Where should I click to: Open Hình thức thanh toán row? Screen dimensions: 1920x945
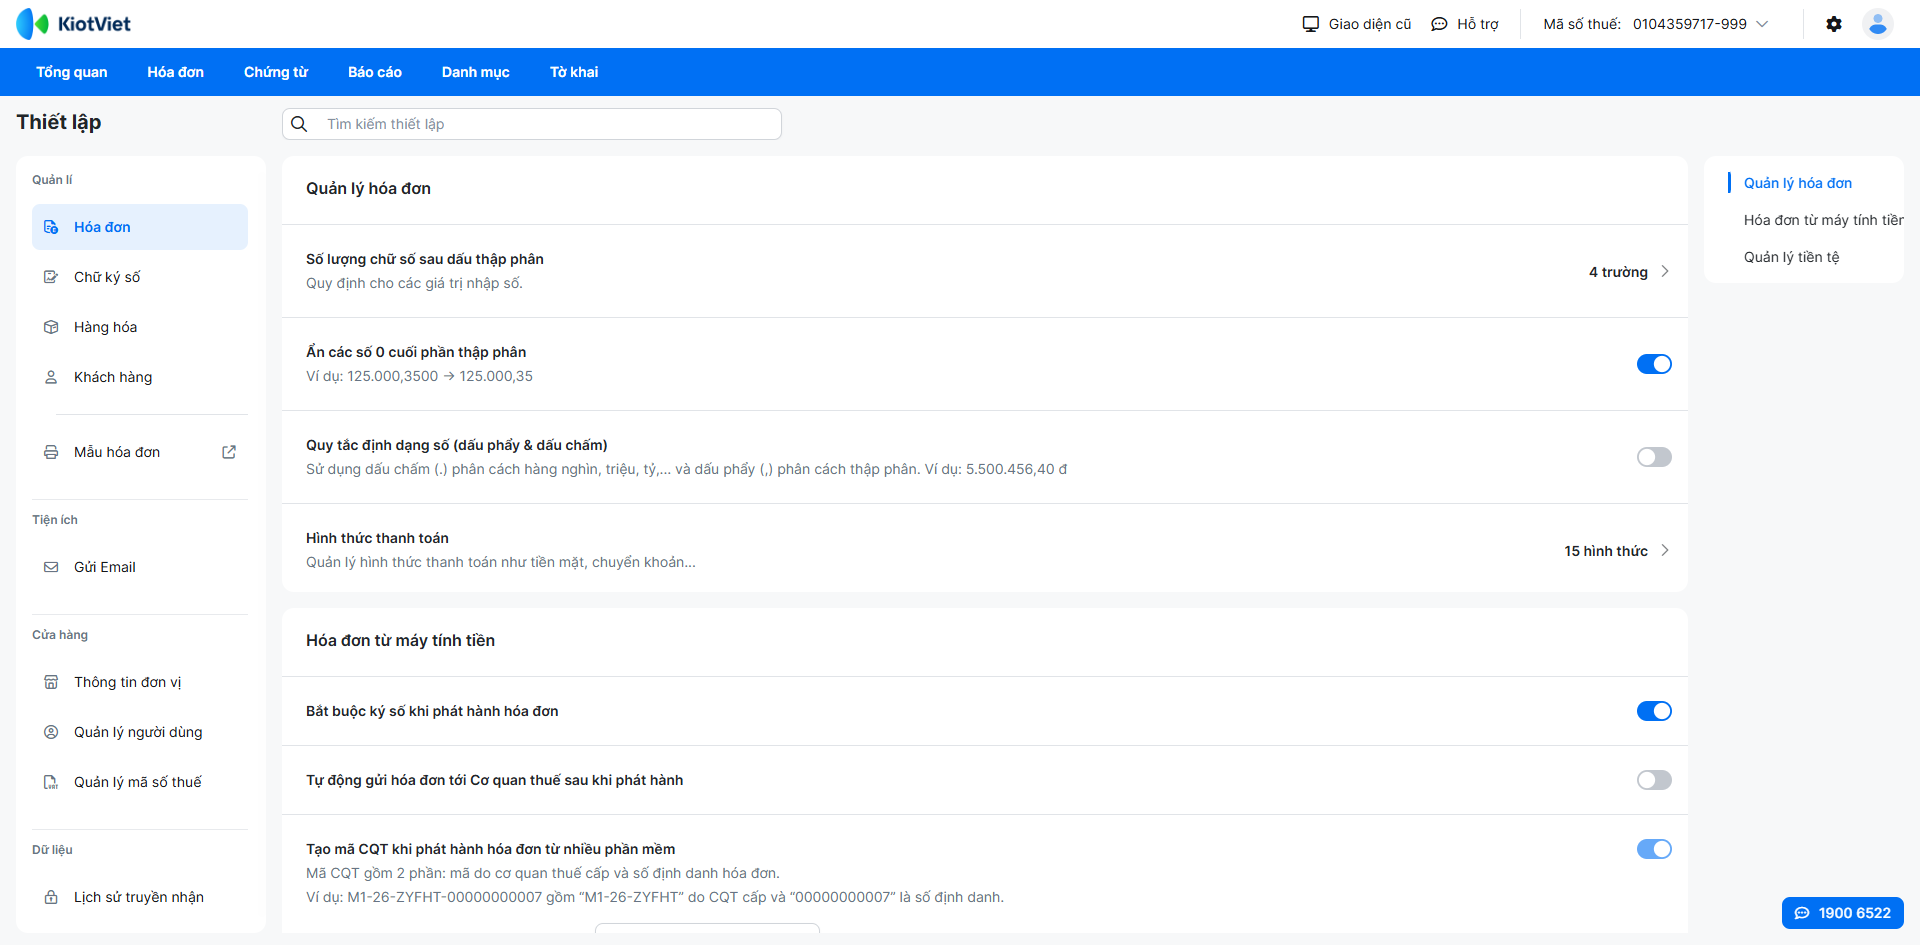pyautogui.click(x=985, y=550)
